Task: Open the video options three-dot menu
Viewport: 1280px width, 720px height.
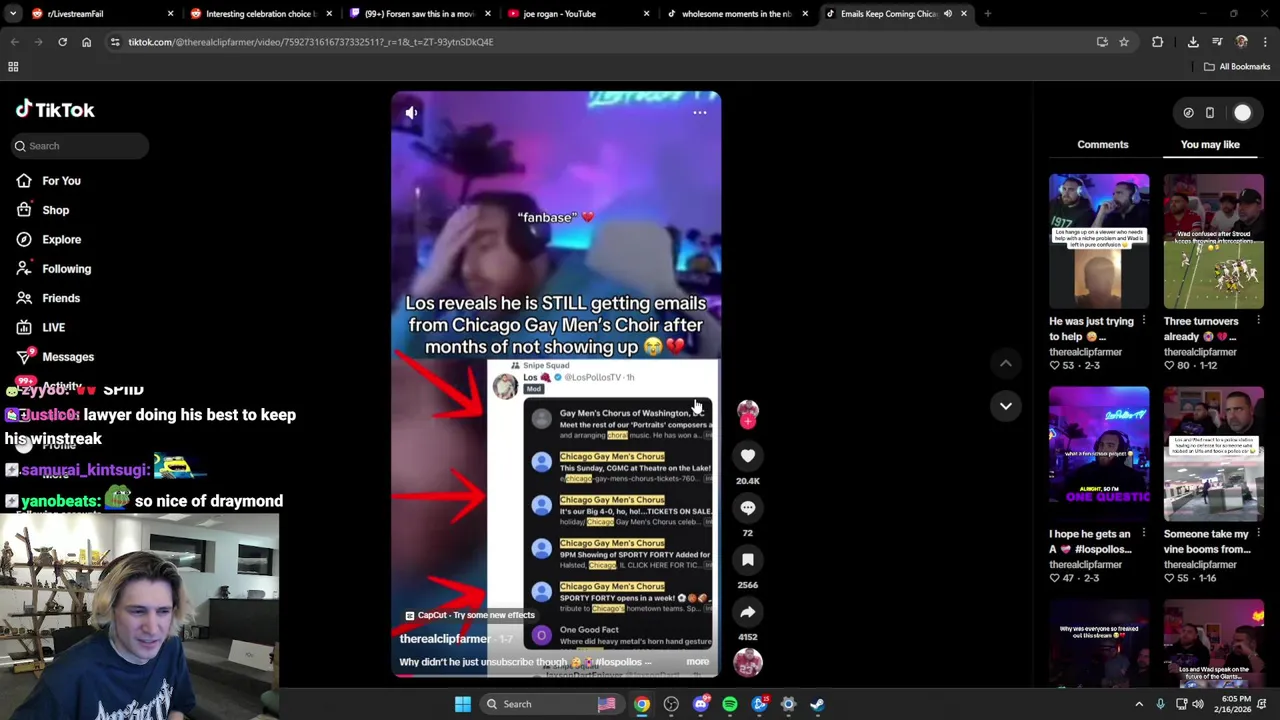Action: pyautogui.click(x=700, y=113)
